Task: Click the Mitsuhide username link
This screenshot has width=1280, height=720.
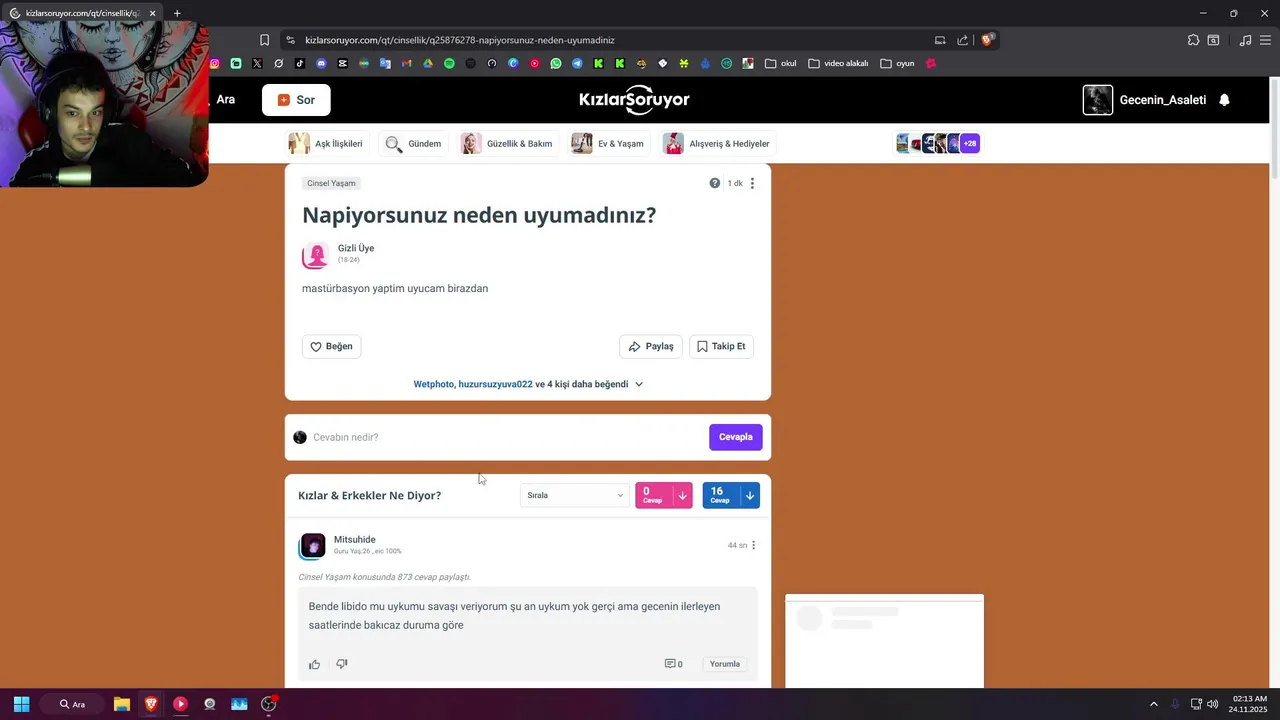Action: pos(355,540)
